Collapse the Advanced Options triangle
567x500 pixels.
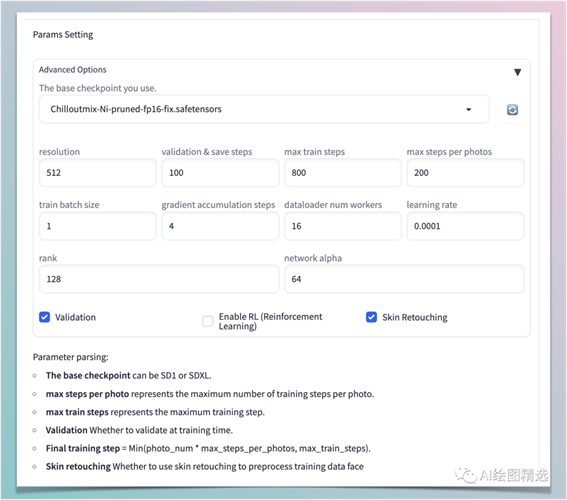click(517, 72)
